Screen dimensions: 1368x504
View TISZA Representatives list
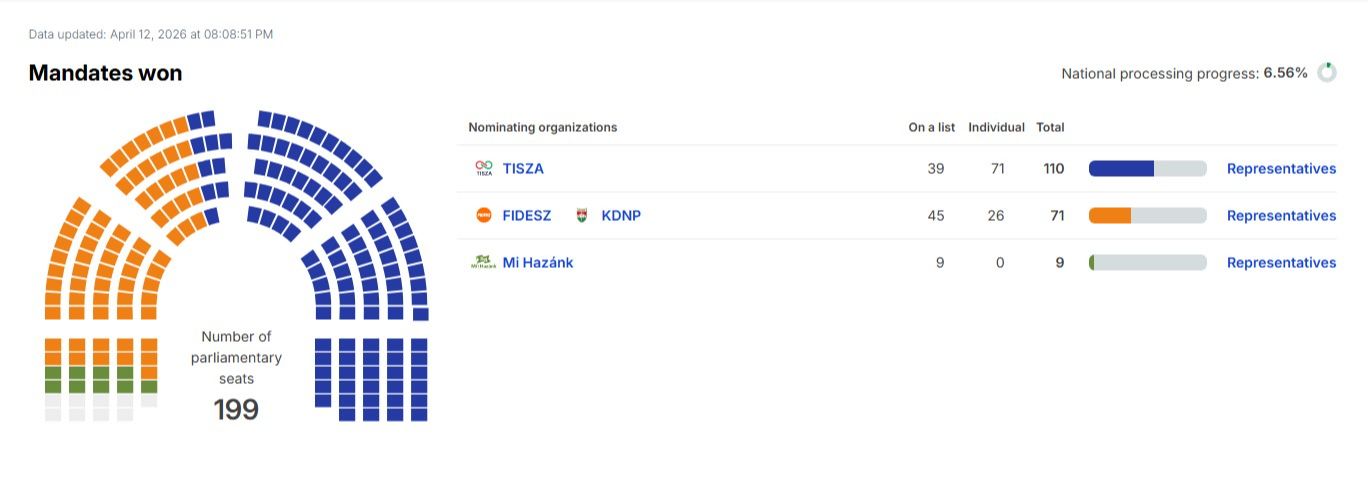click(x=1281, y=168)
